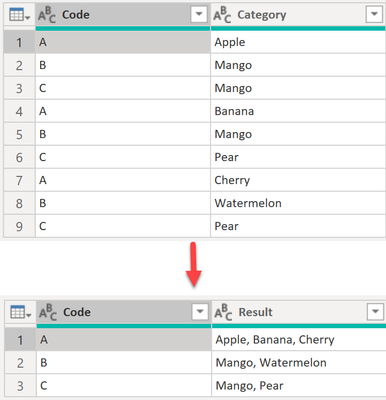The image size is (386, 400).
Task: Click Code cell A in row 7
Action: click(123, 180)
